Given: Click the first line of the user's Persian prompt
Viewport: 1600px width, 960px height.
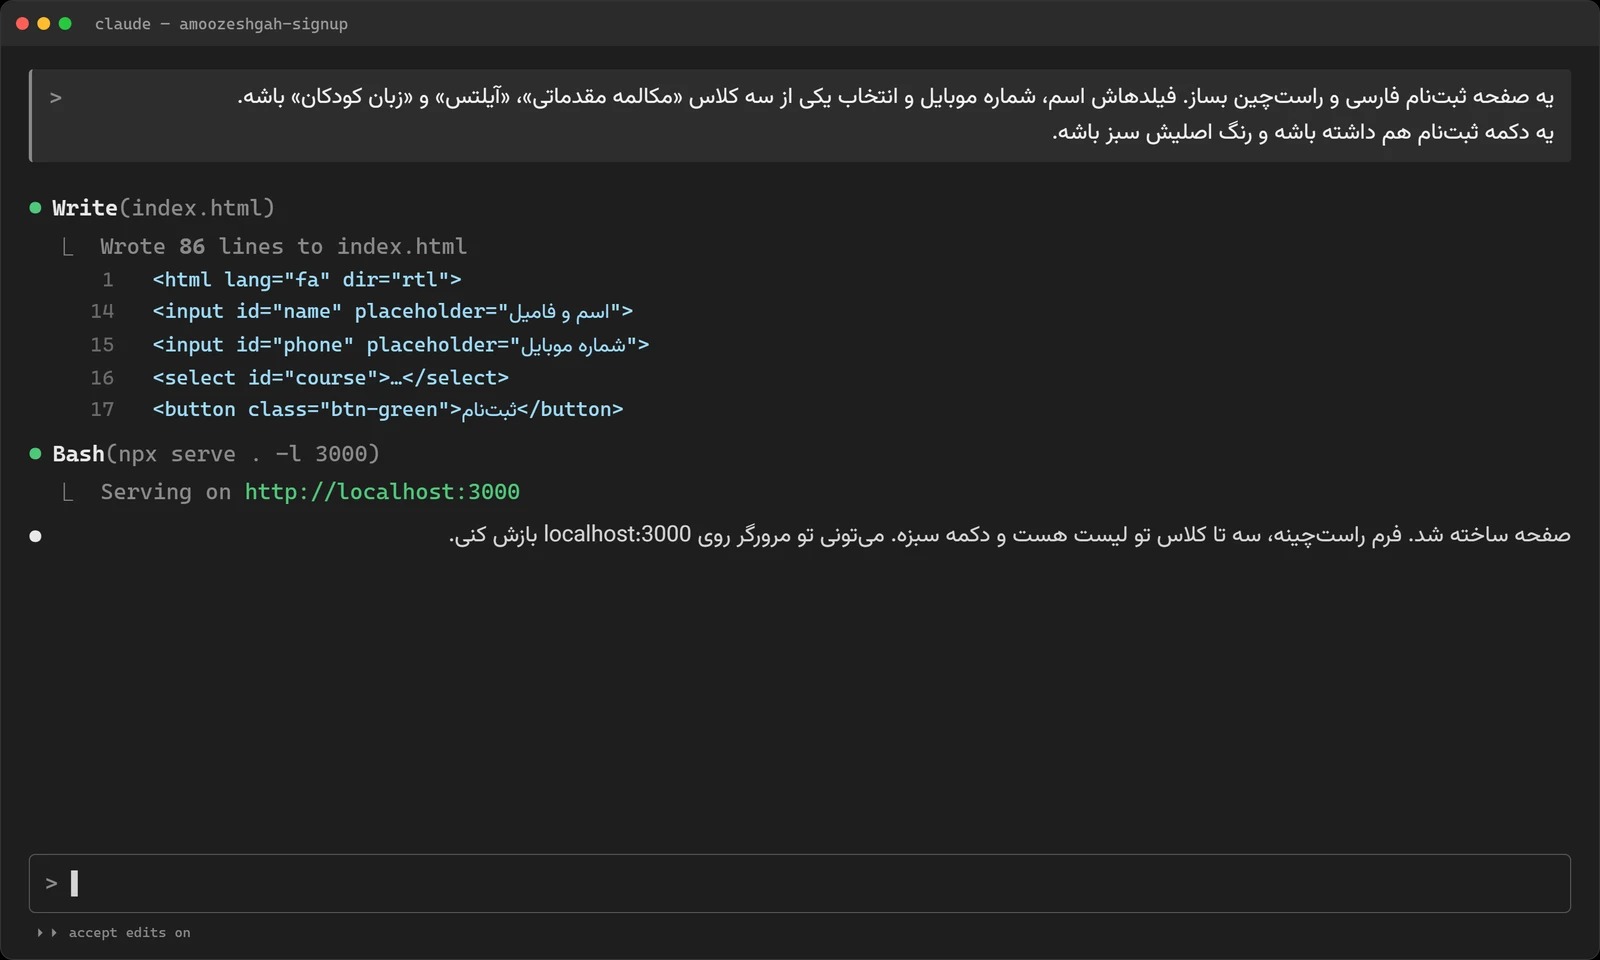Looking at the screenshot, I should pos(896,97).
